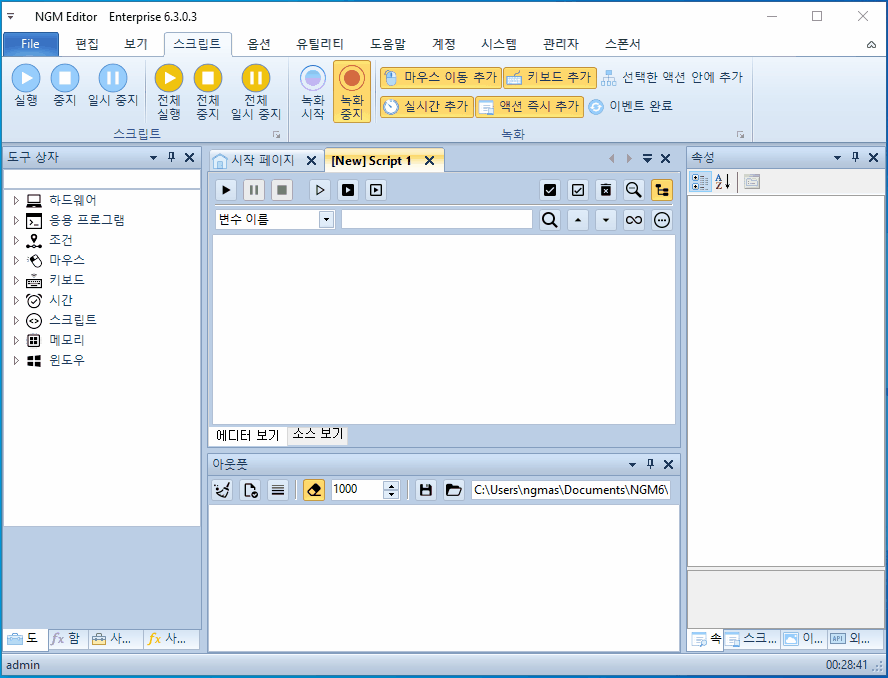
Task: Toggle the tree view icon in editor toolbar
Action: tap(661, 190)
